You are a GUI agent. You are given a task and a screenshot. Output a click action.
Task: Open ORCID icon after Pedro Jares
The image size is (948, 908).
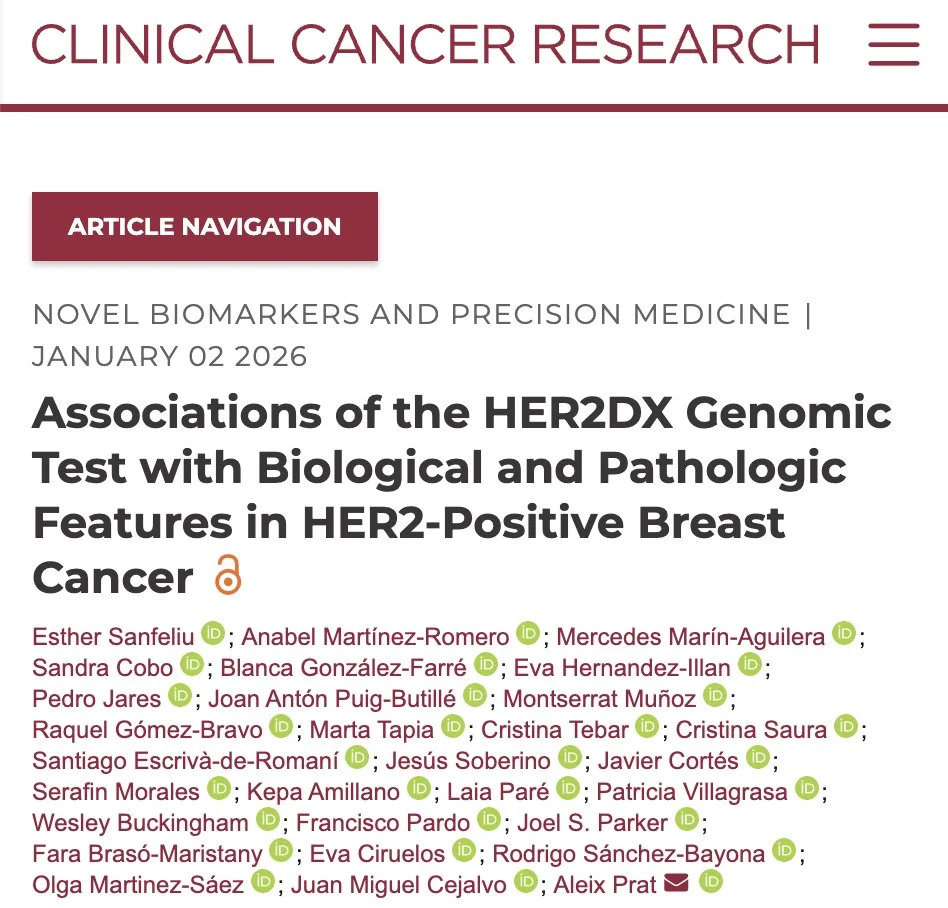[x=179, y=696]
